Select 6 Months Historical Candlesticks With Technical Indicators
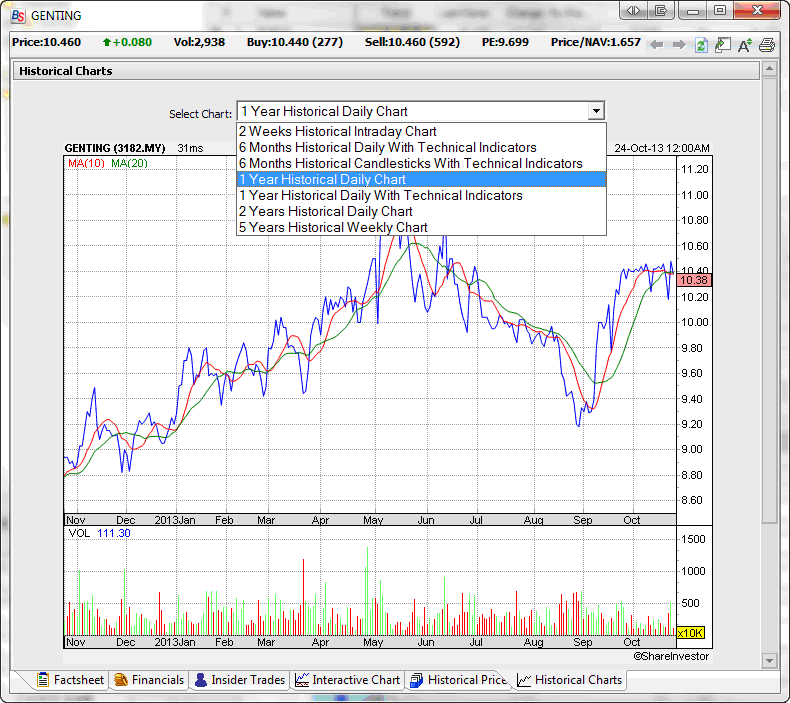The image size is (790, 703). tap(421, 164)
